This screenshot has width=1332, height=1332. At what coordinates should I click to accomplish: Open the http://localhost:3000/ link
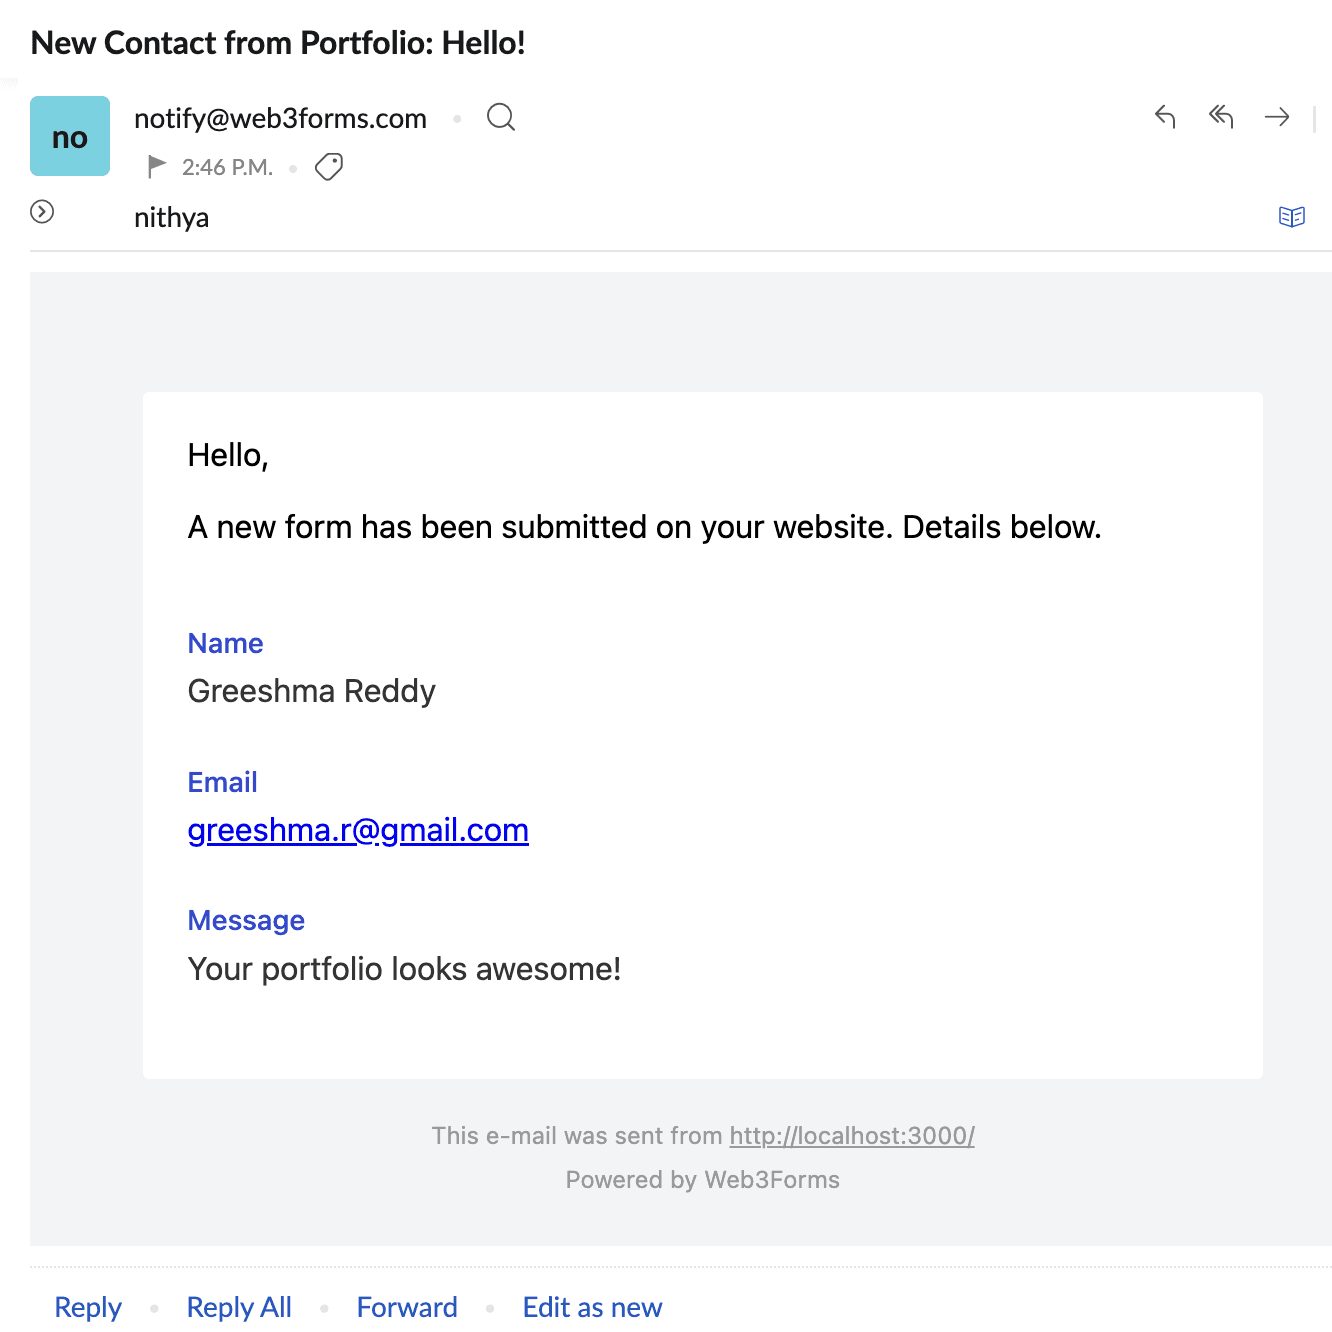point(852,1136)
